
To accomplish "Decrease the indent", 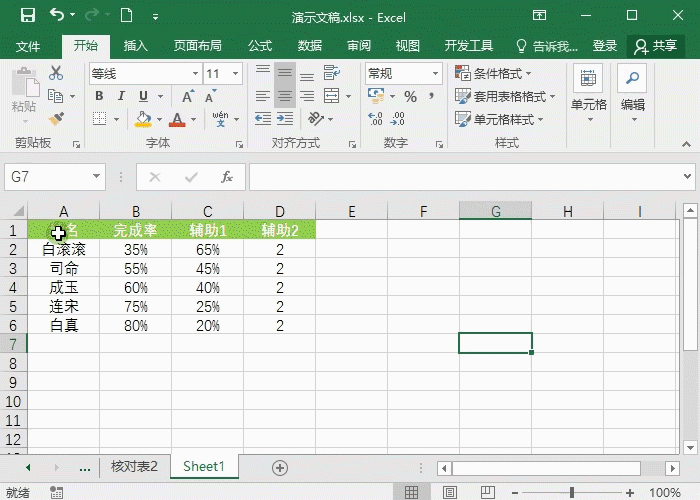I will (263, 119).
